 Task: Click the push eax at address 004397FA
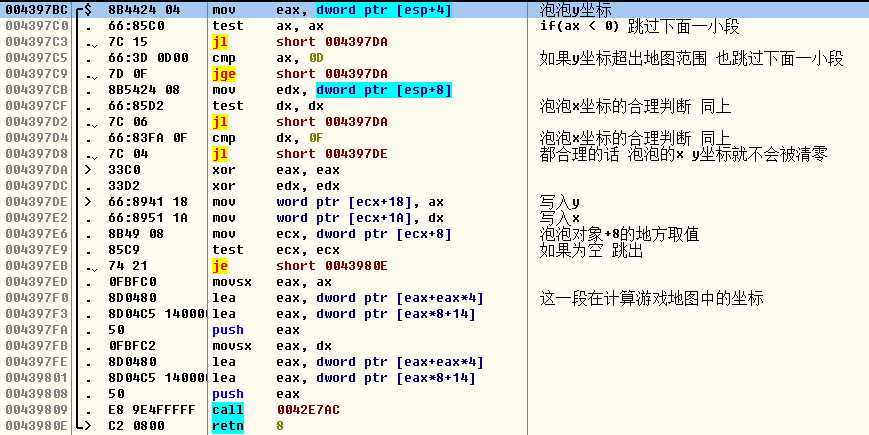256,330
